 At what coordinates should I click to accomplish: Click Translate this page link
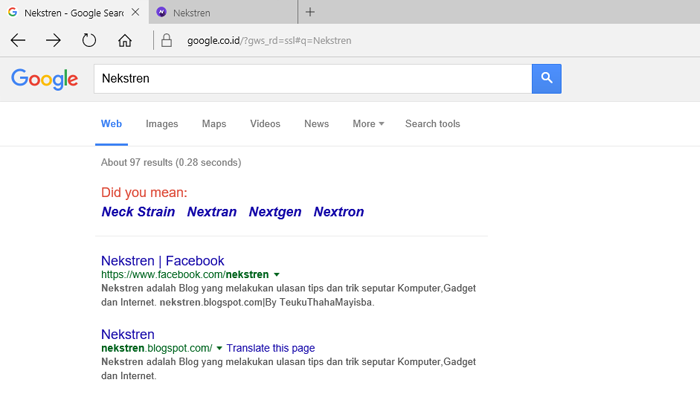coord(271,348)
